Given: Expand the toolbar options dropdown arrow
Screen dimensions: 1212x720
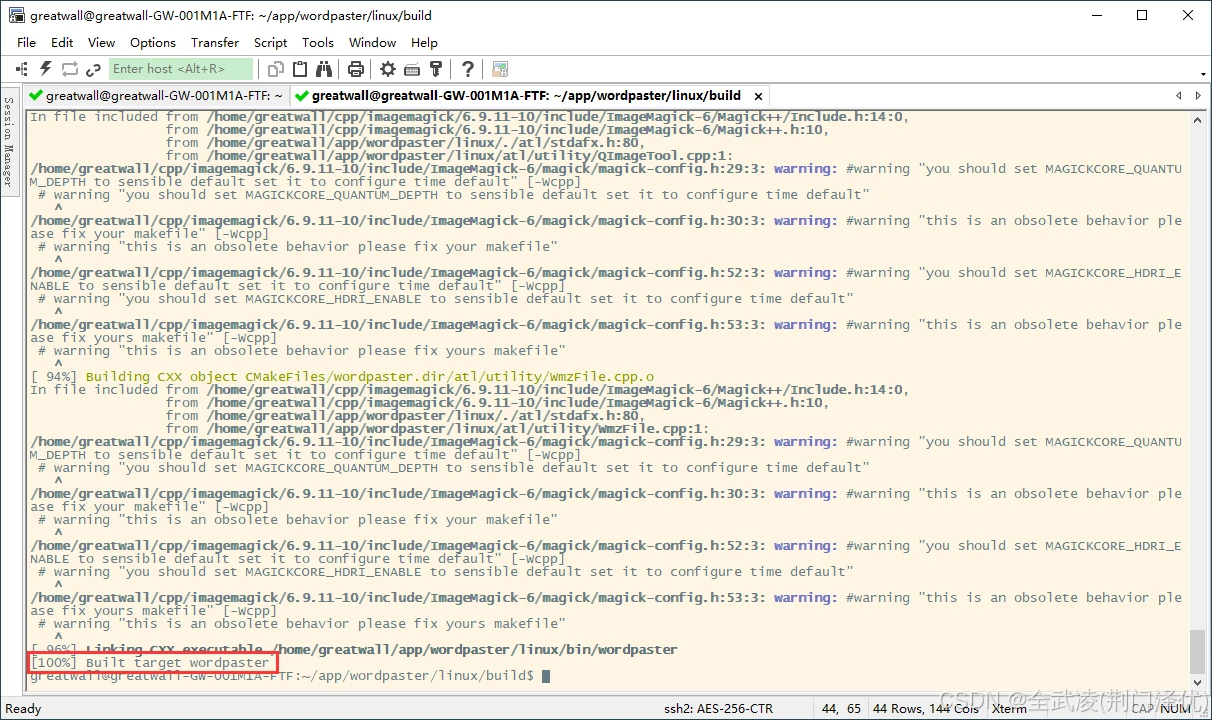Looking at the screenshot, I should coord(1203,73).
